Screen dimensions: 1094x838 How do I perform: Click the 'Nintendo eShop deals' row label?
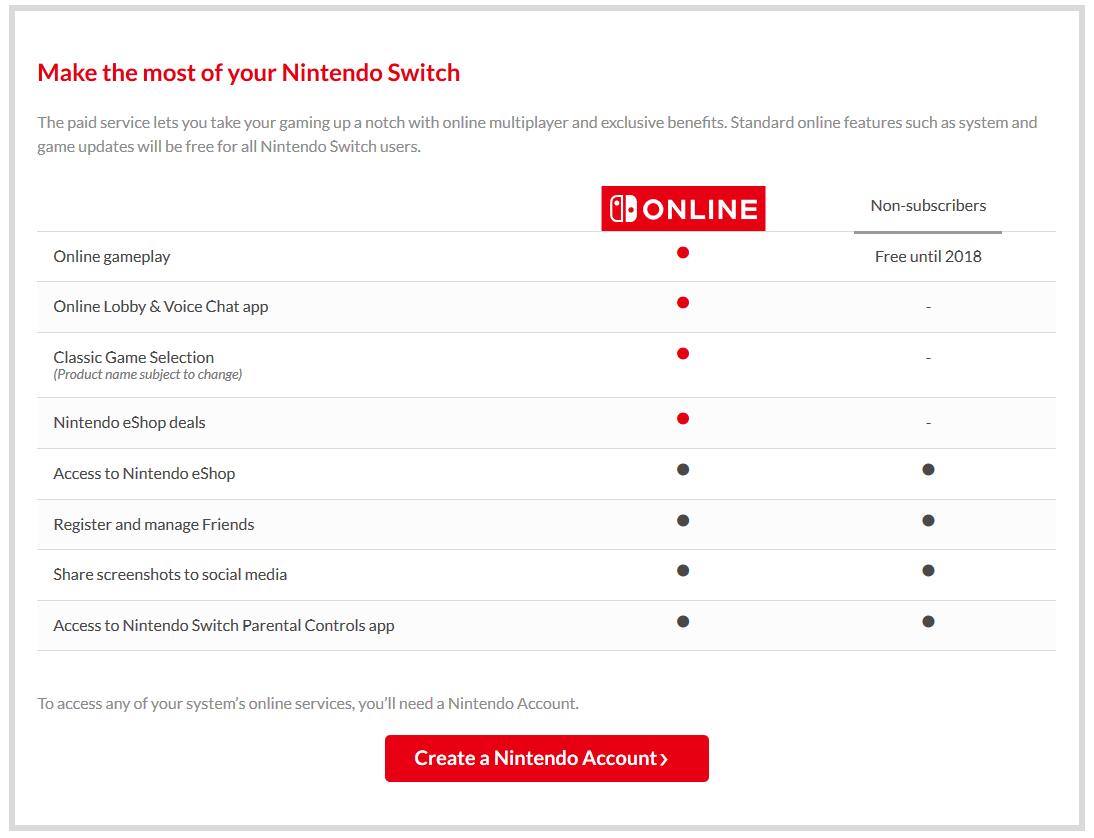tap(129, 423)
